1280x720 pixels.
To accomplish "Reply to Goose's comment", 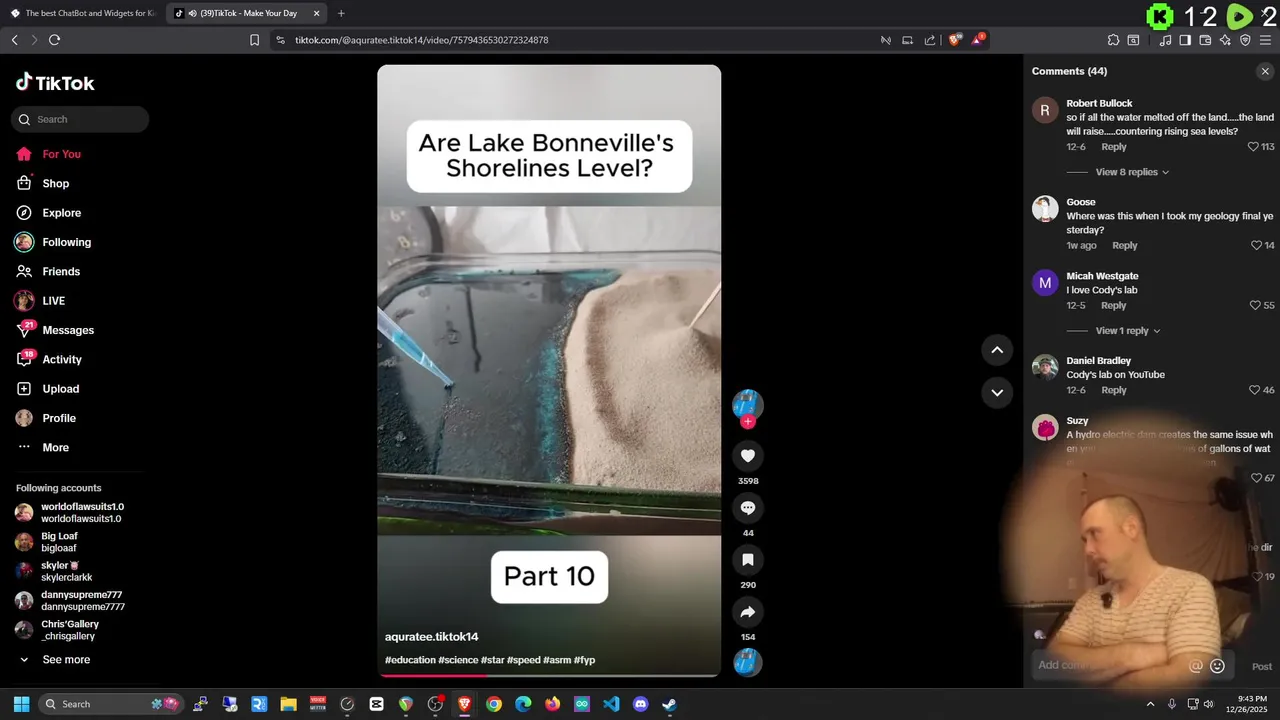I will tap(1124, 246).
